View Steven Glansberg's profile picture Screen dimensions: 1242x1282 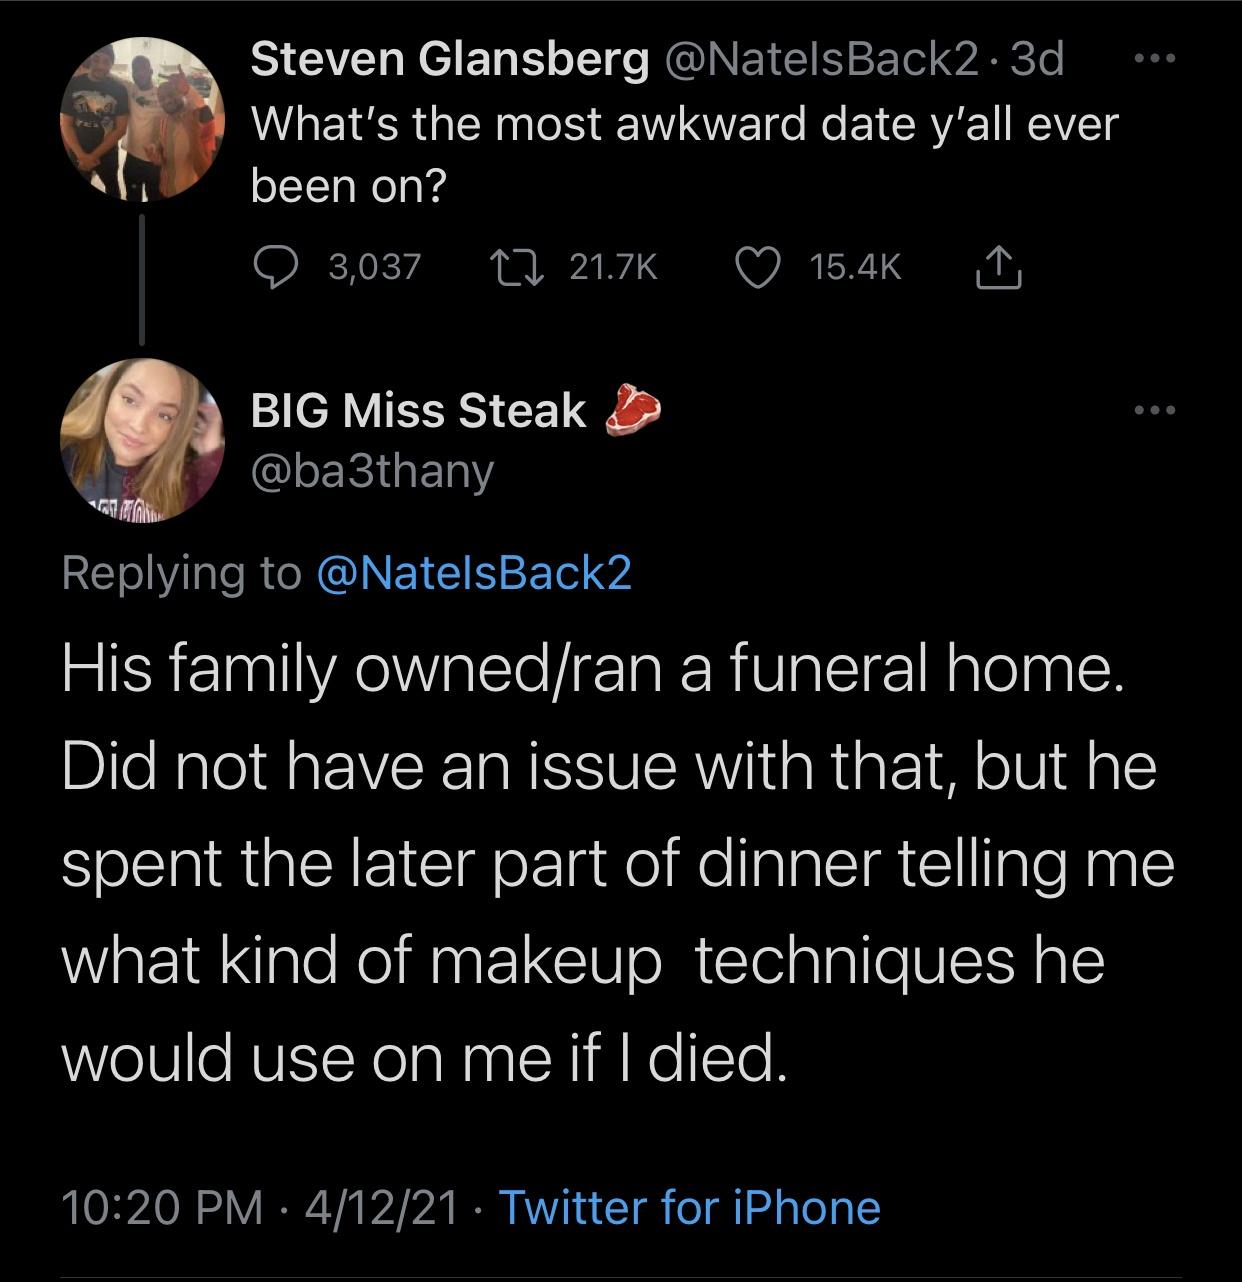click(x=142, y=121)
